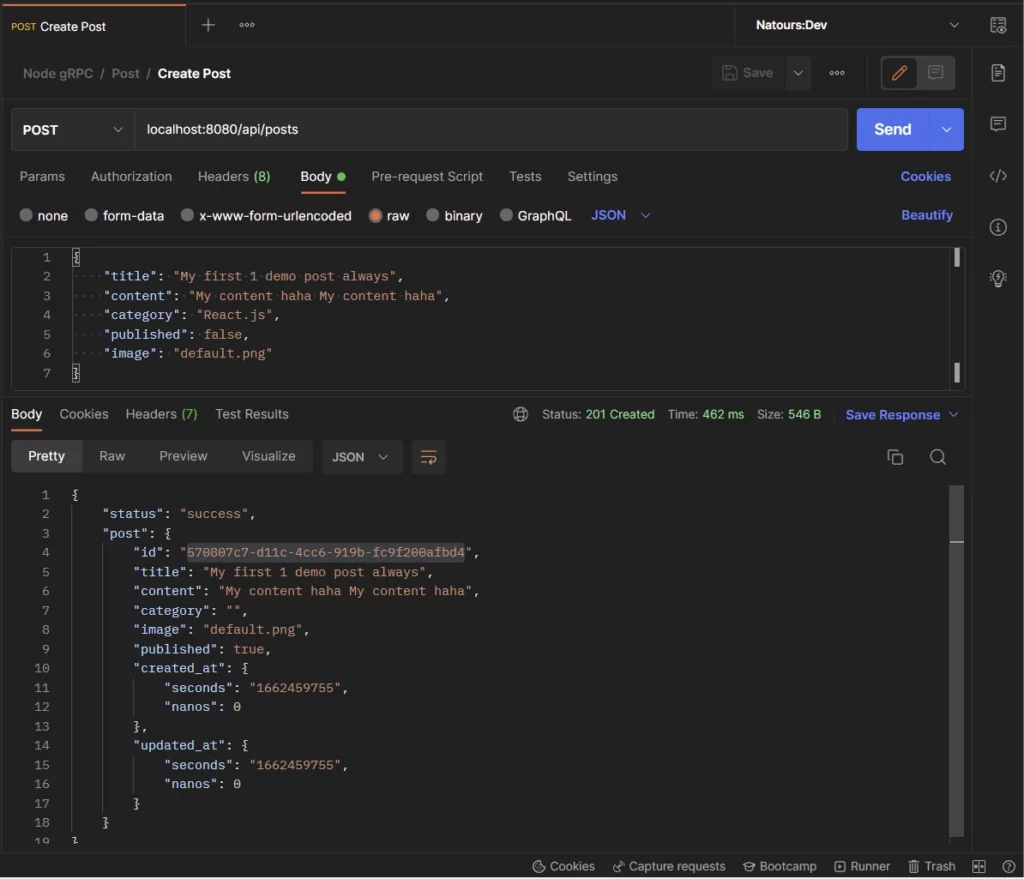Open the Pull Request suggestions lightbulb
1024x879 pixels.
(x=997, y=278)
